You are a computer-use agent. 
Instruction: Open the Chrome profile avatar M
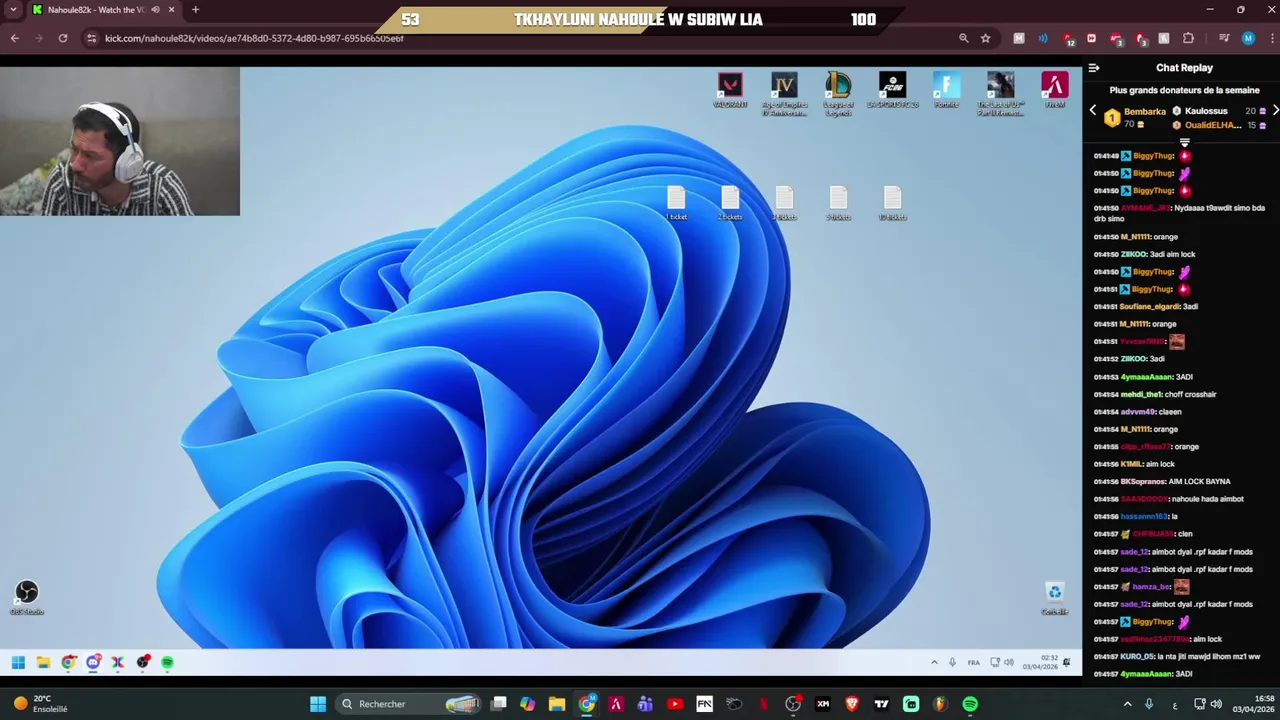[x=1248, y=38]
